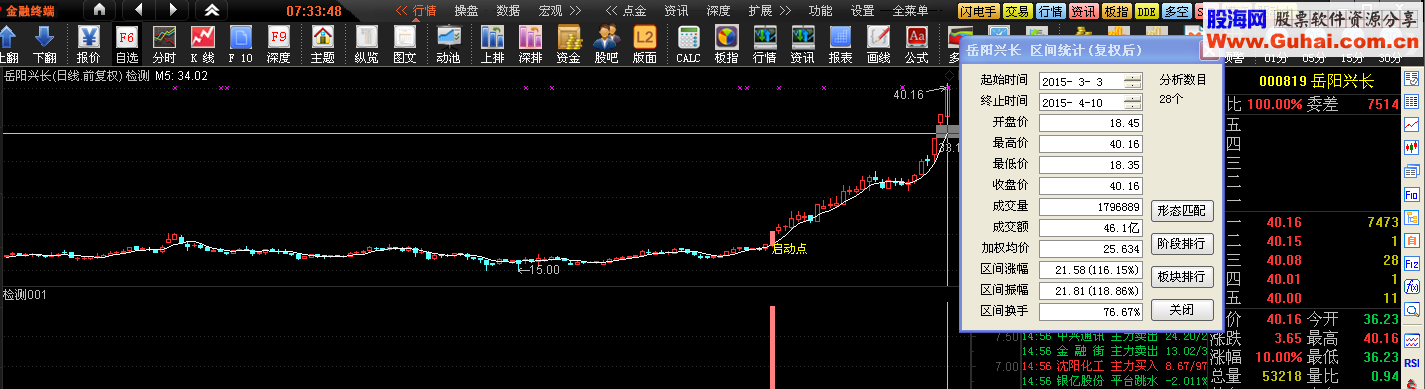
Task: Open the 公式 formula icon
Action: [916, 38]
